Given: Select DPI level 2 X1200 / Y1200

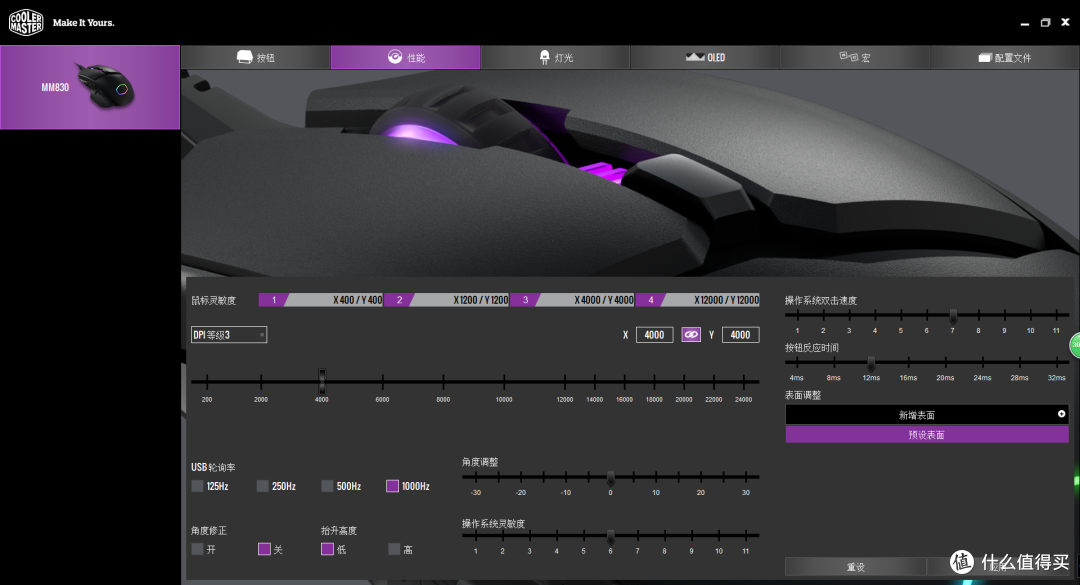Looking at the screenshot, I should (x=446, y=300).
